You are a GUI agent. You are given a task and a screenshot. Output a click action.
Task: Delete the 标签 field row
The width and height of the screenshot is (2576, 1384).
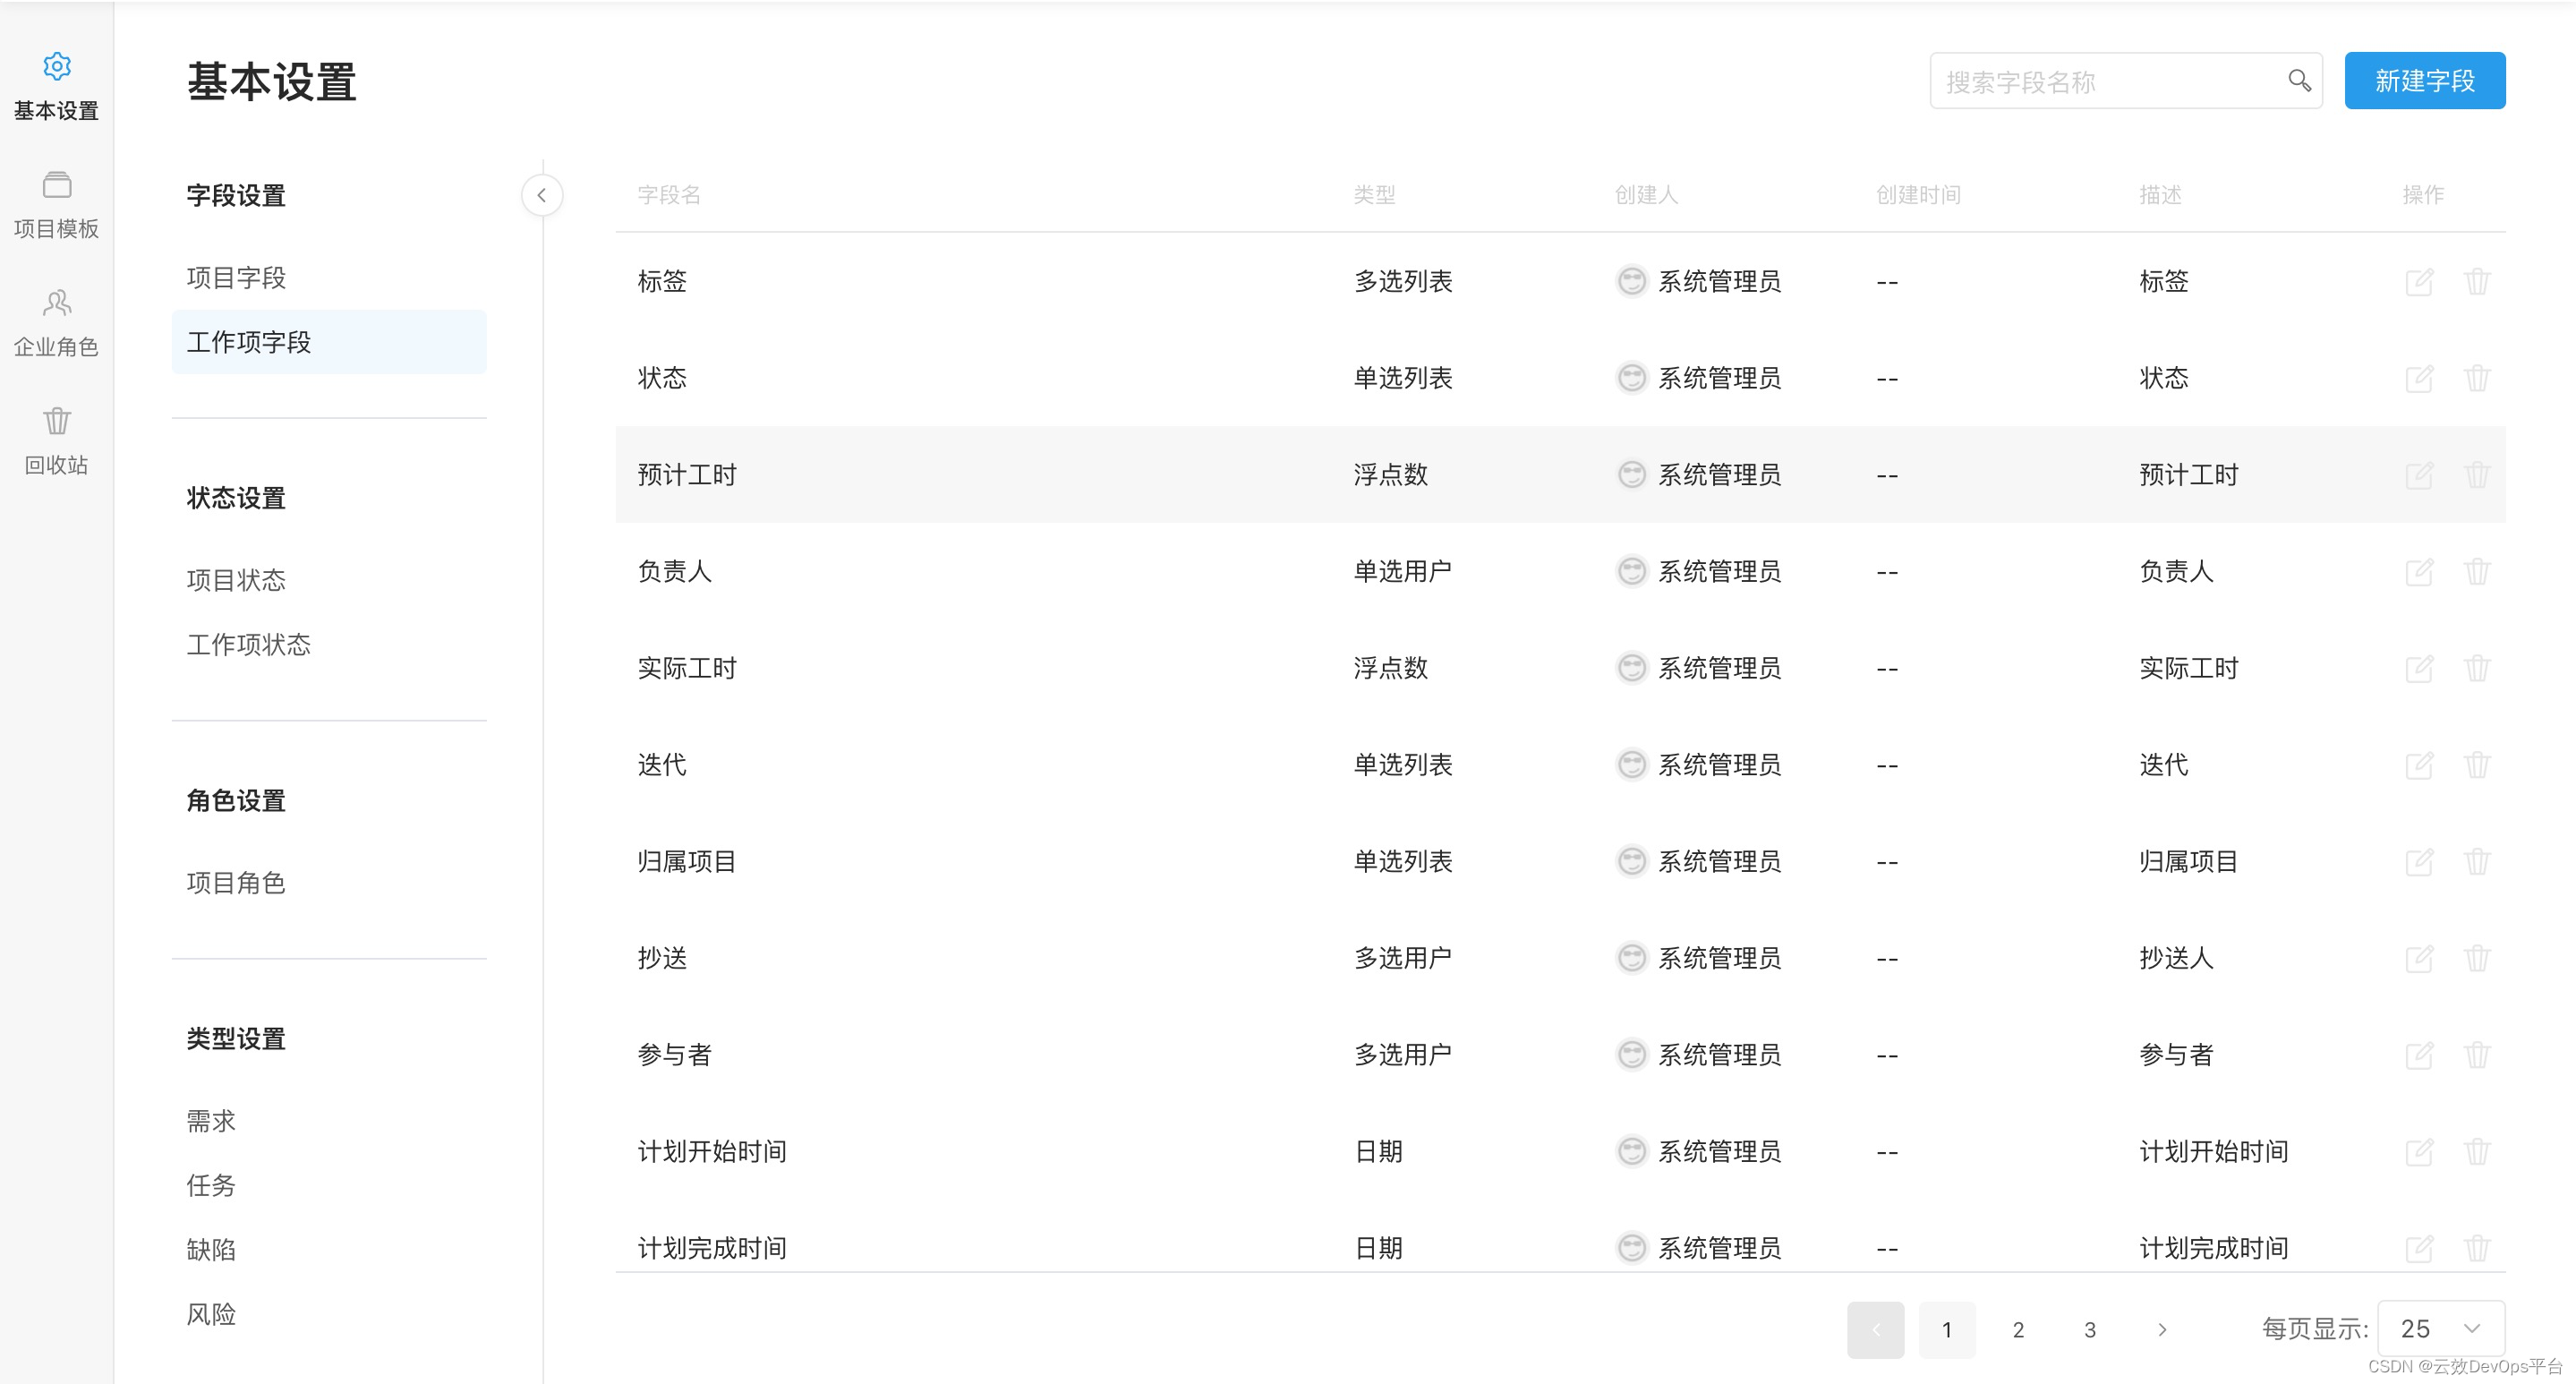[2477, 282]
